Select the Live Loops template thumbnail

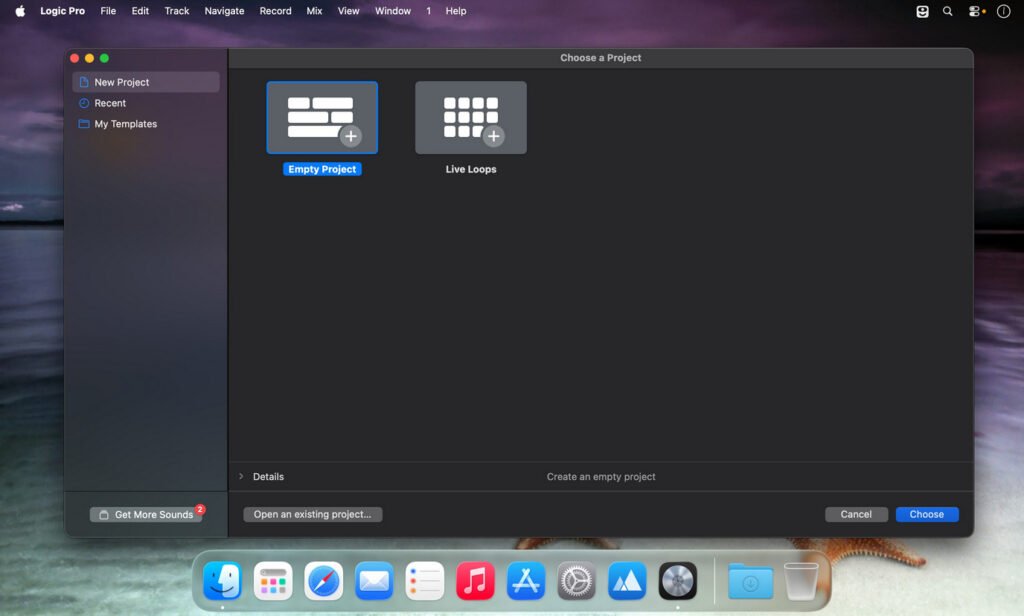click(x=471, y=118)
